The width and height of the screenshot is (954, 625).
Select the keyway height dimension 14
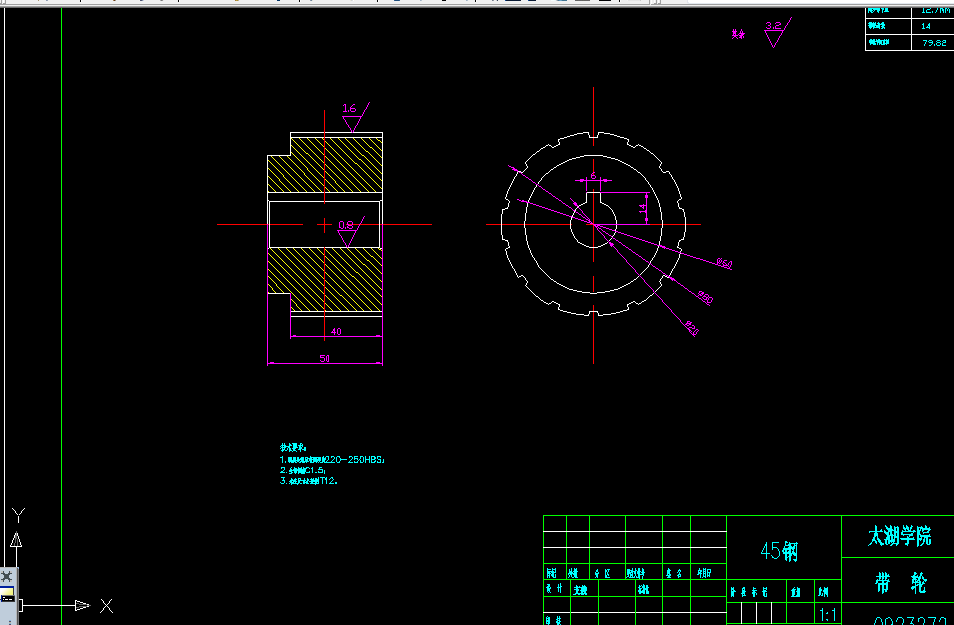(642, 209)
